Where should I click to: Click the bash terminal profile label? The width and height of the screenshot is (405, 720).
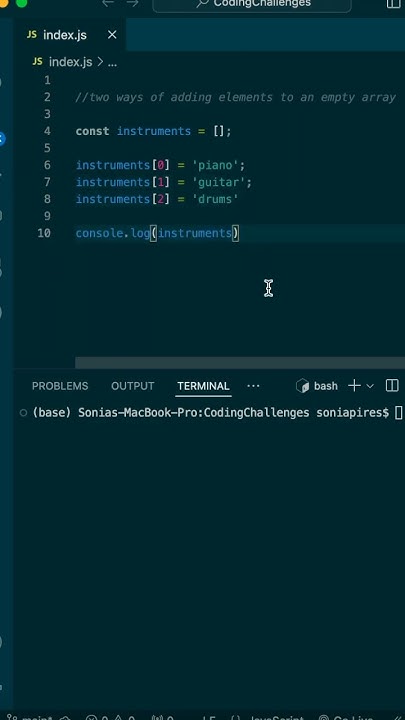tap(326, 386)
